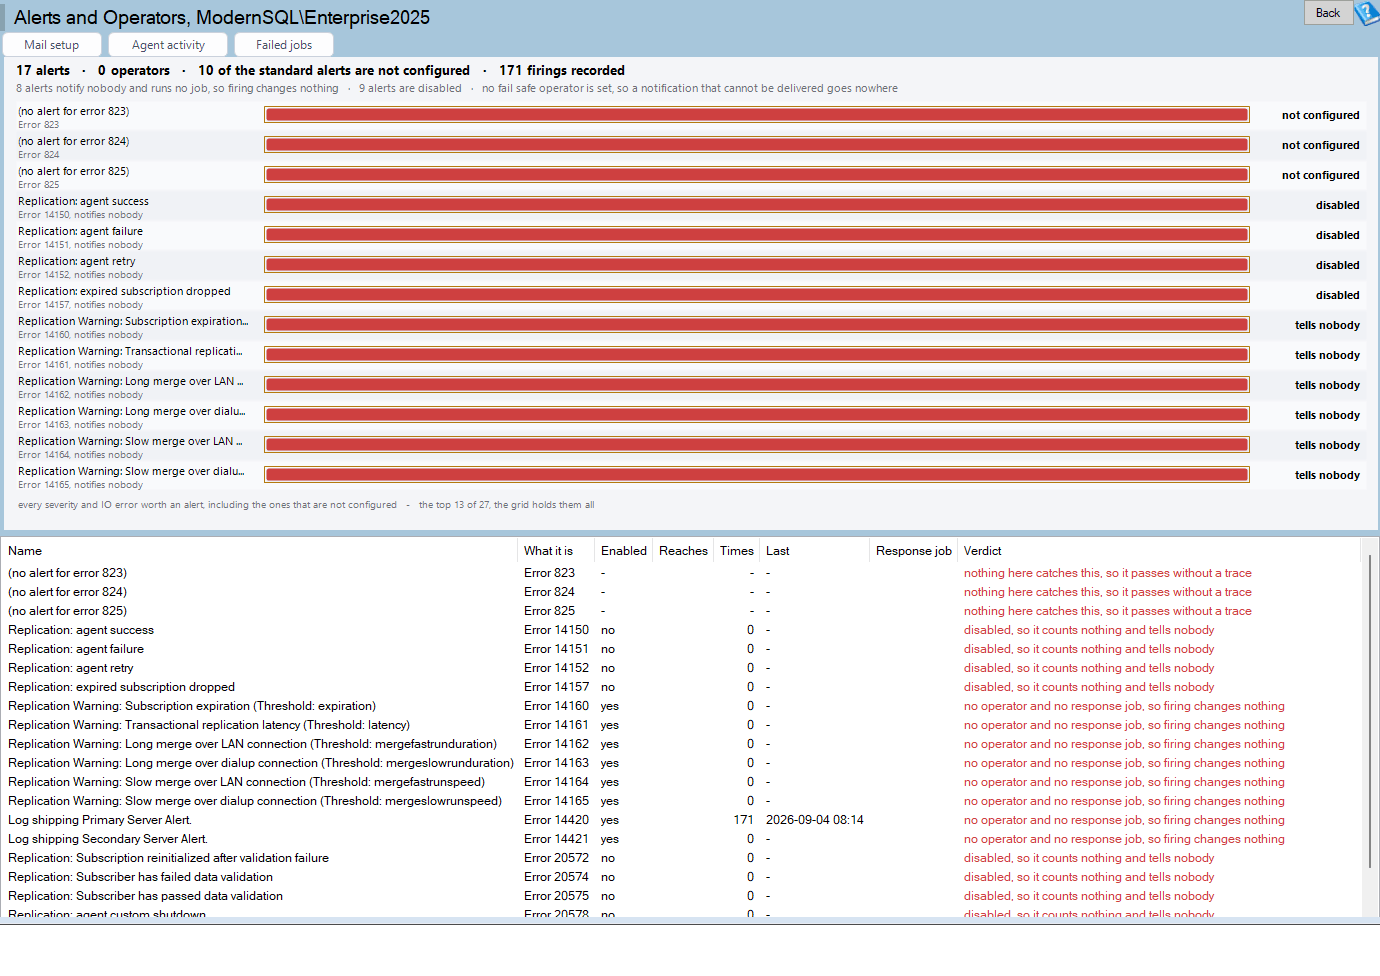This screenshot has width=1380, height=976.
Task: Click '0 operators' summary text
Action: tap(134, 70)
